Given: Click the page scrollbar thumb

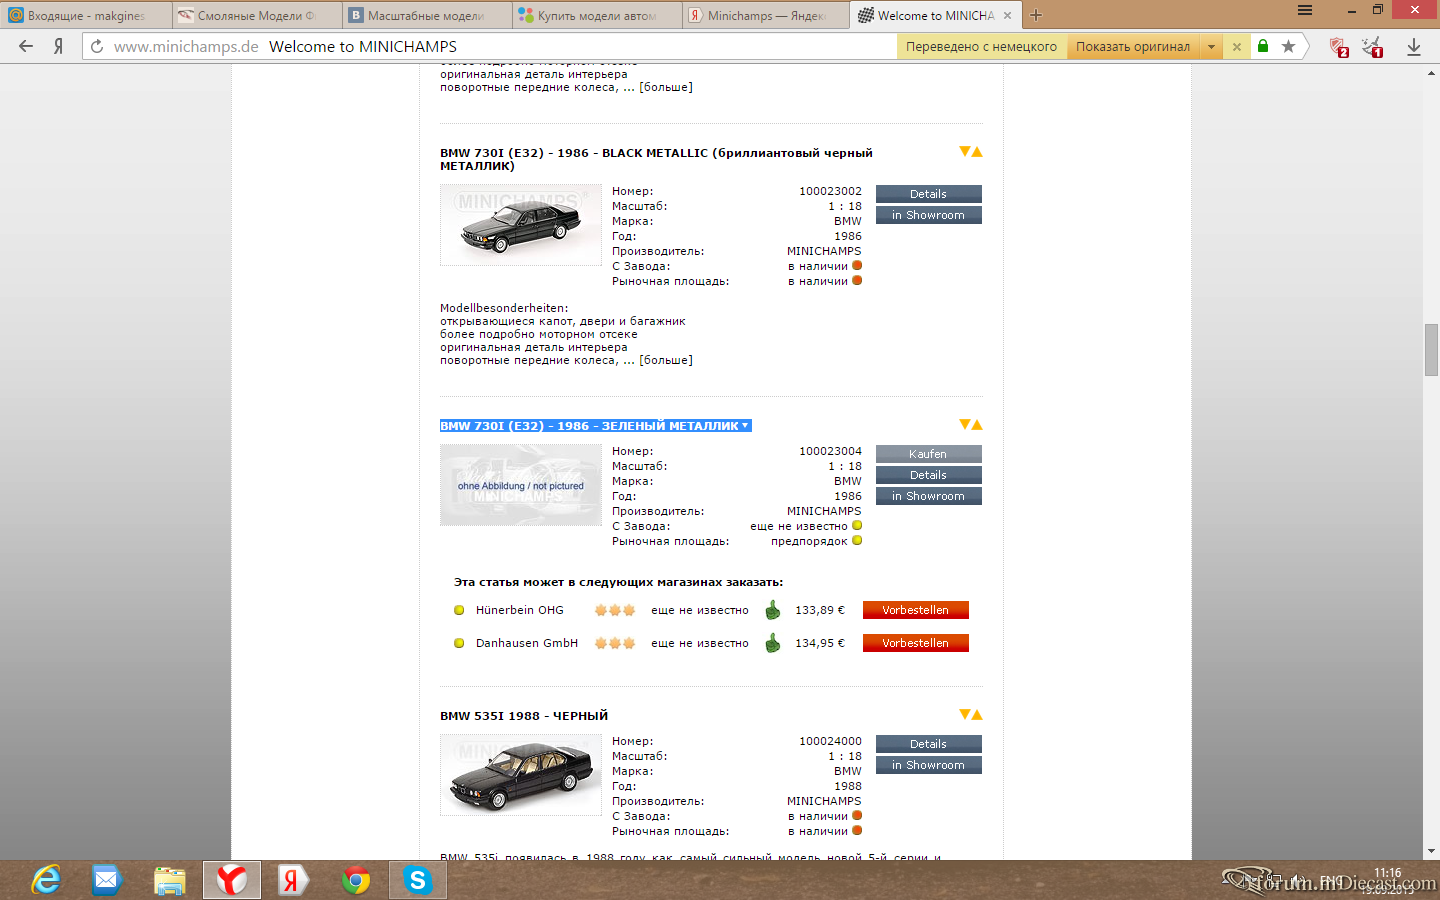Looking at the screenshot, I should [1431, 350].
